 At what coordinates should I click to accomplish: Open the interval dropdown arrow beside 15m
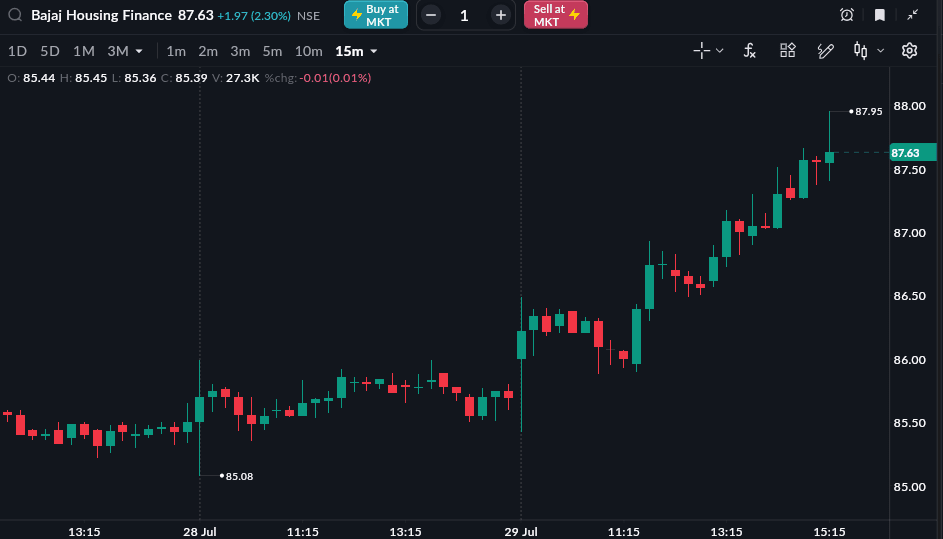[x=373, y=51]
